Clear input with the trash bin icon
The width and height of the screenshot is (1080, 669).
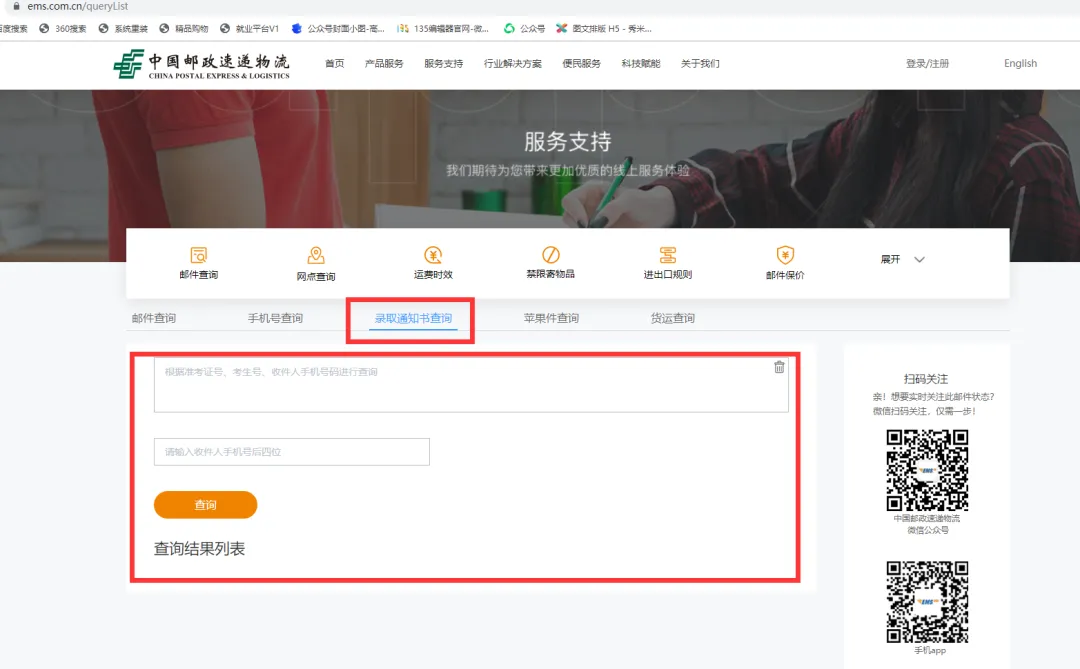click(779, 367)
